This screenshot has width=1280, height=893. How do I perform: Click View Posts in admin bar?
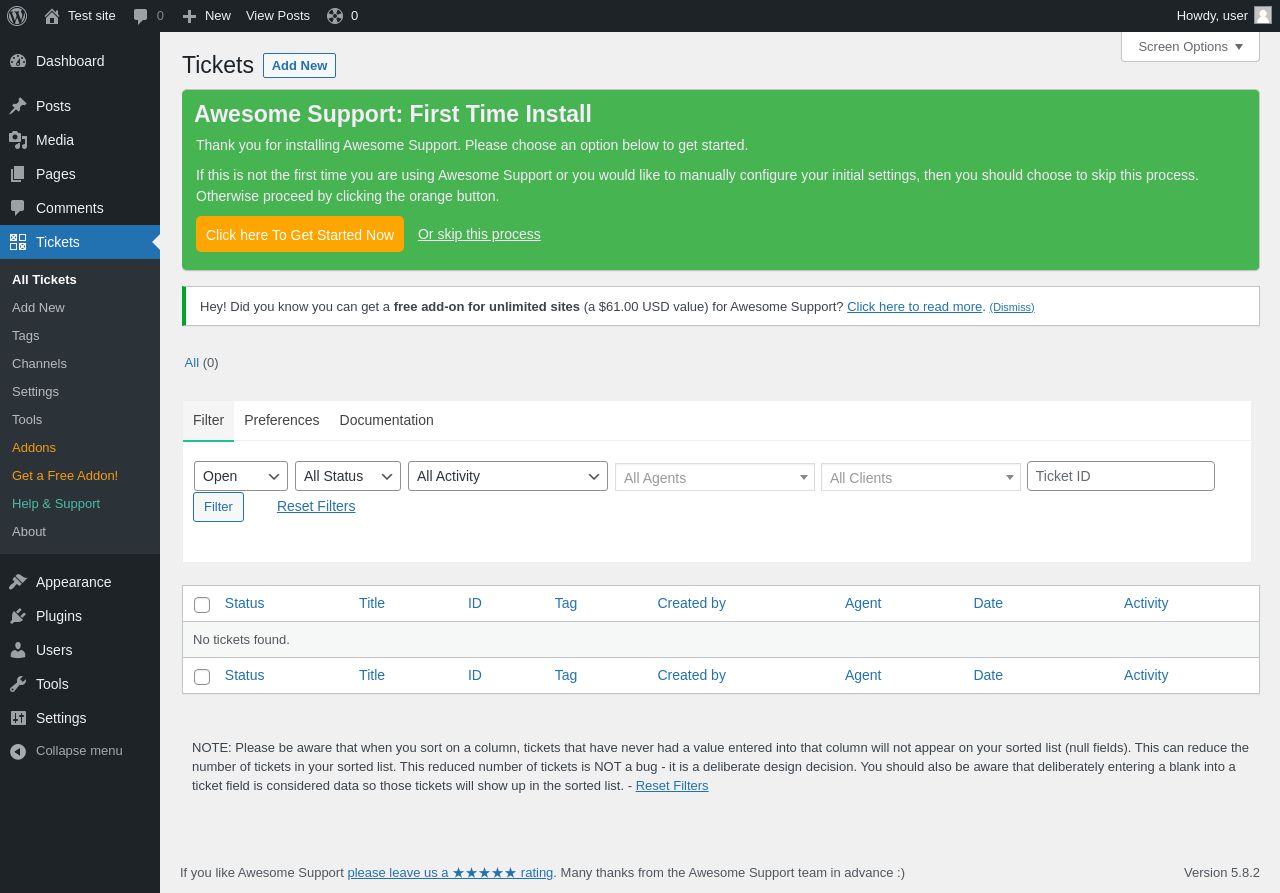point(278,16)
